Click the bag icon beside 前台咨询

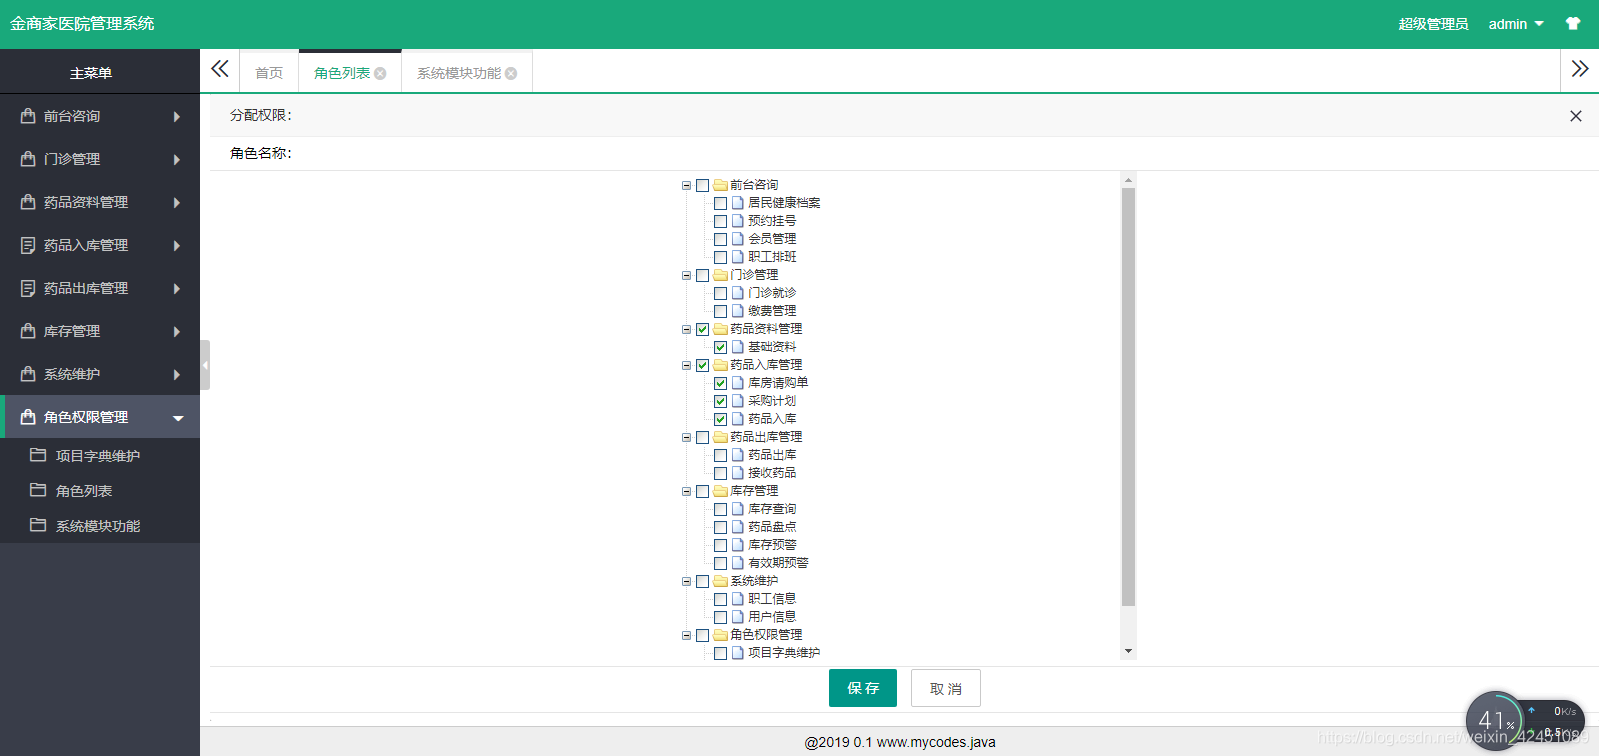28,116
